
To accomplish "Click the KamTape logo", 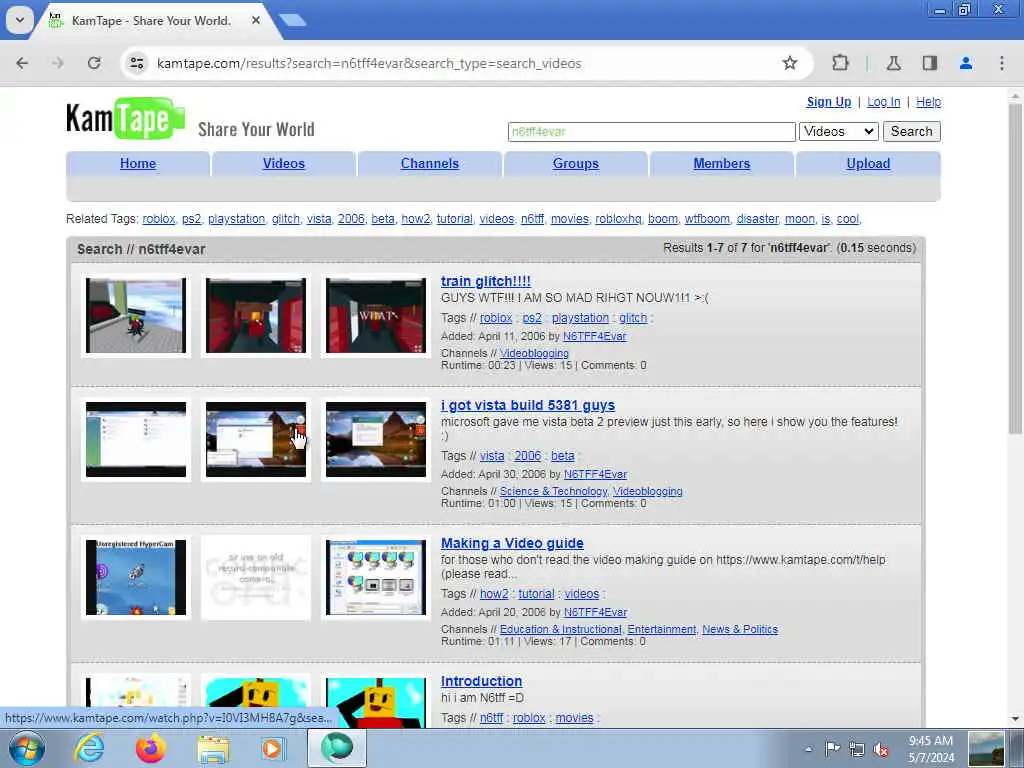I will 125,119.
